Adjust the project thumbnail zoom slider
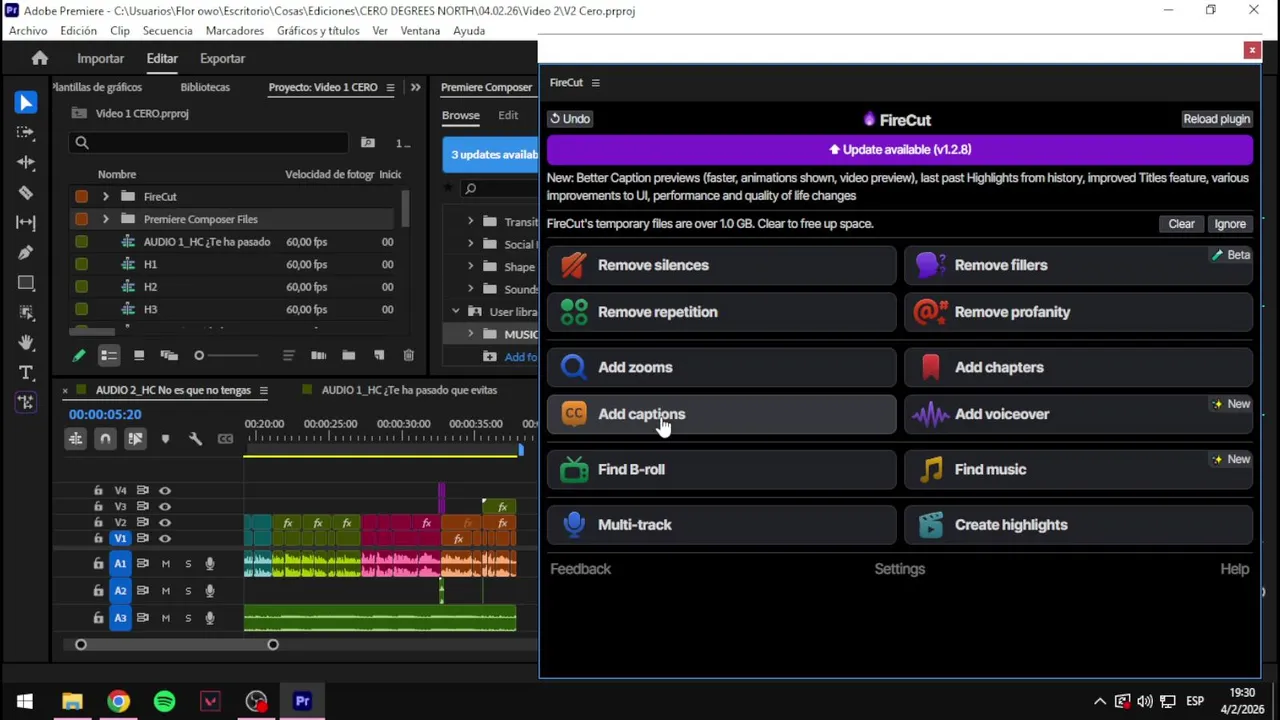 click(x=199, y=355)
